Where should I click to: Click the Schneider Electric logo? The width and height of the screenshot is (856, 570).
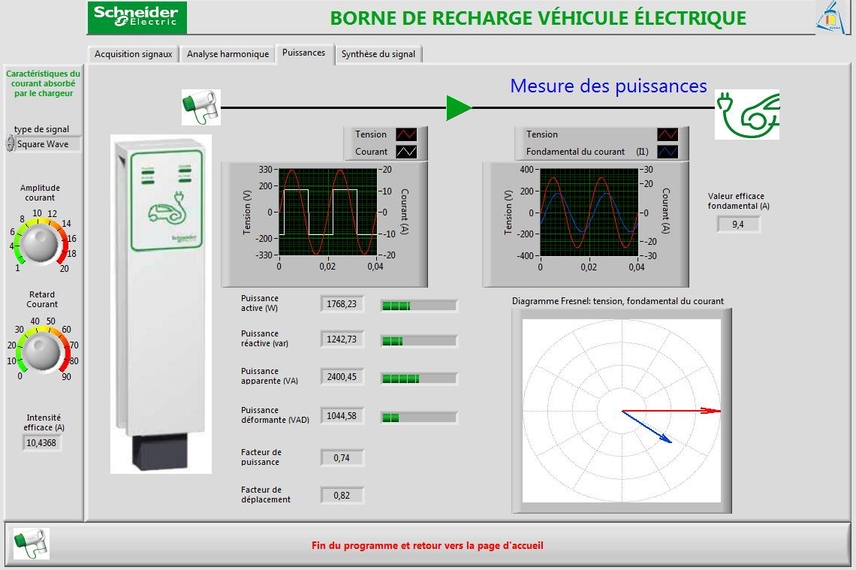click(x=136, y=17)
